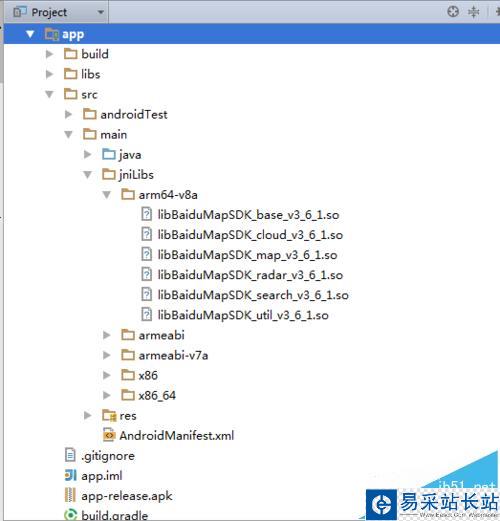Click the armeabi-v7a folder icon
The image size is (500, 521).
(128, 355)
